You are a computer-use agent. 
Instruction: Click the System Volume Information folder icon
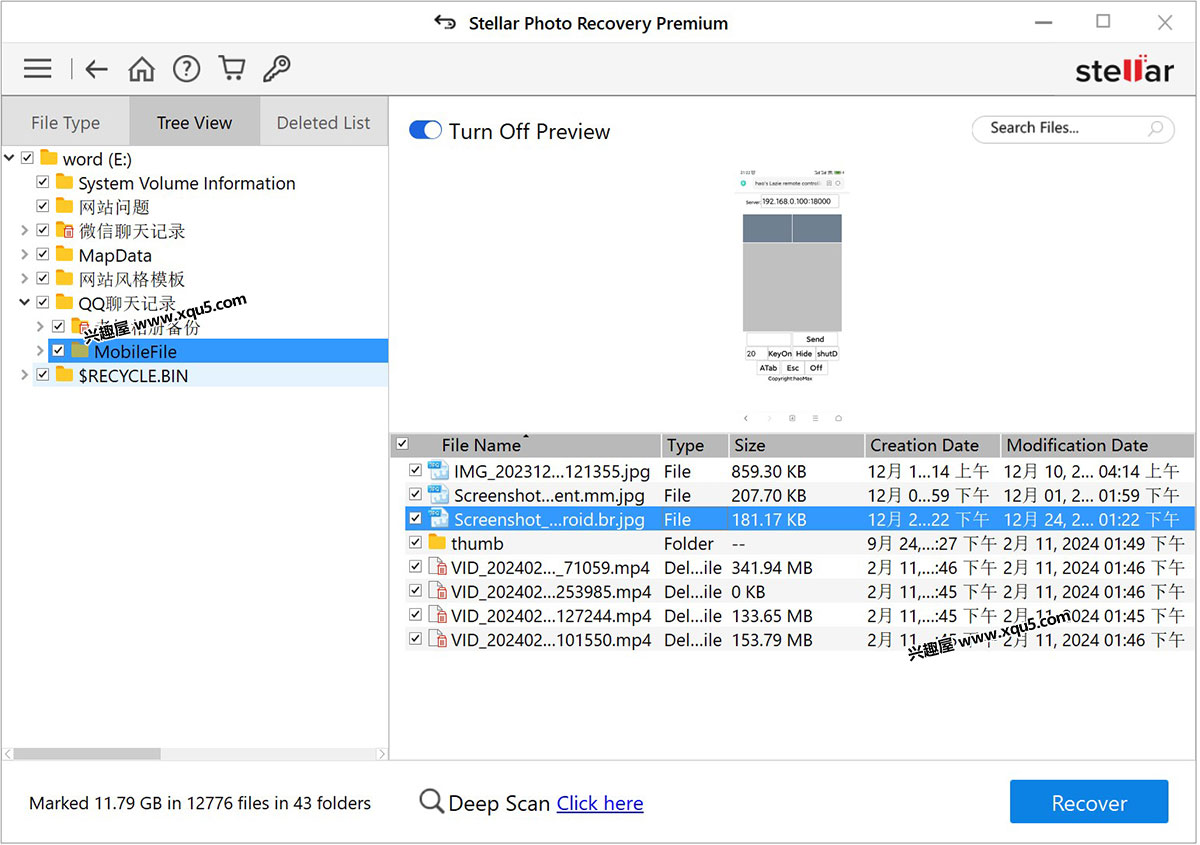click(64, 182)
